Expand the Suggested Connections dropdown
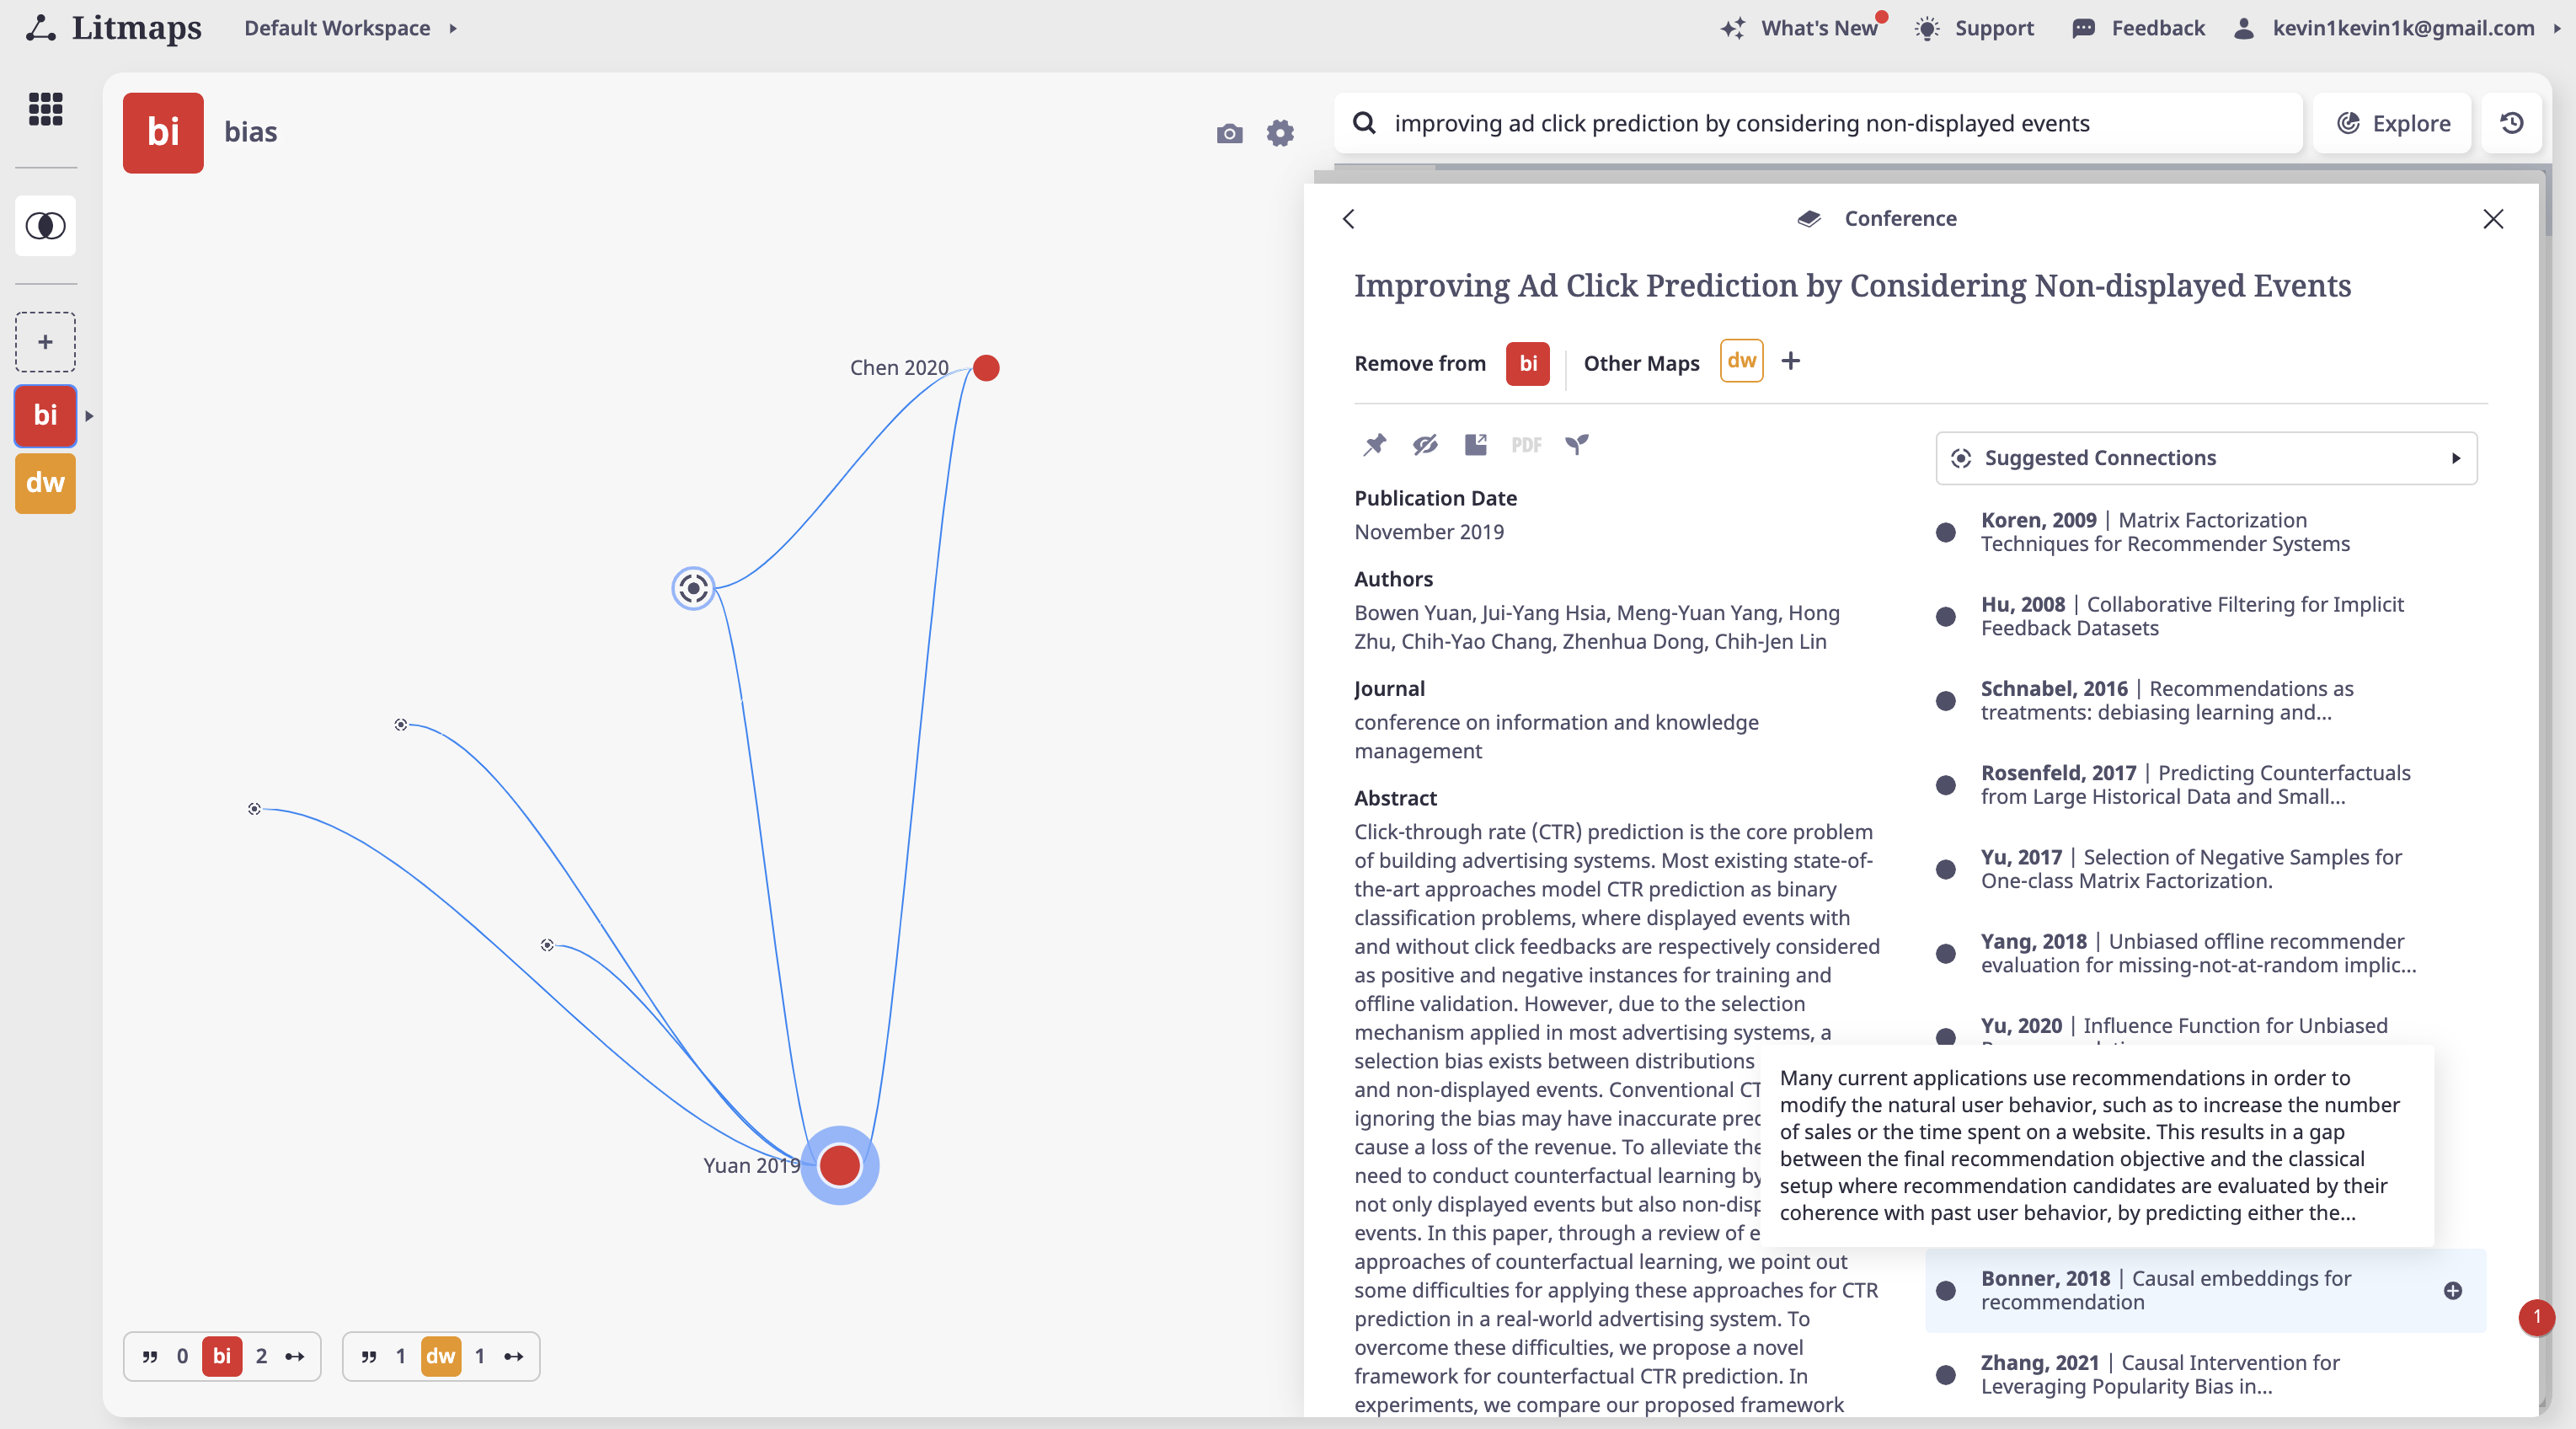 pyautogui.click(x=2206, y=458)
